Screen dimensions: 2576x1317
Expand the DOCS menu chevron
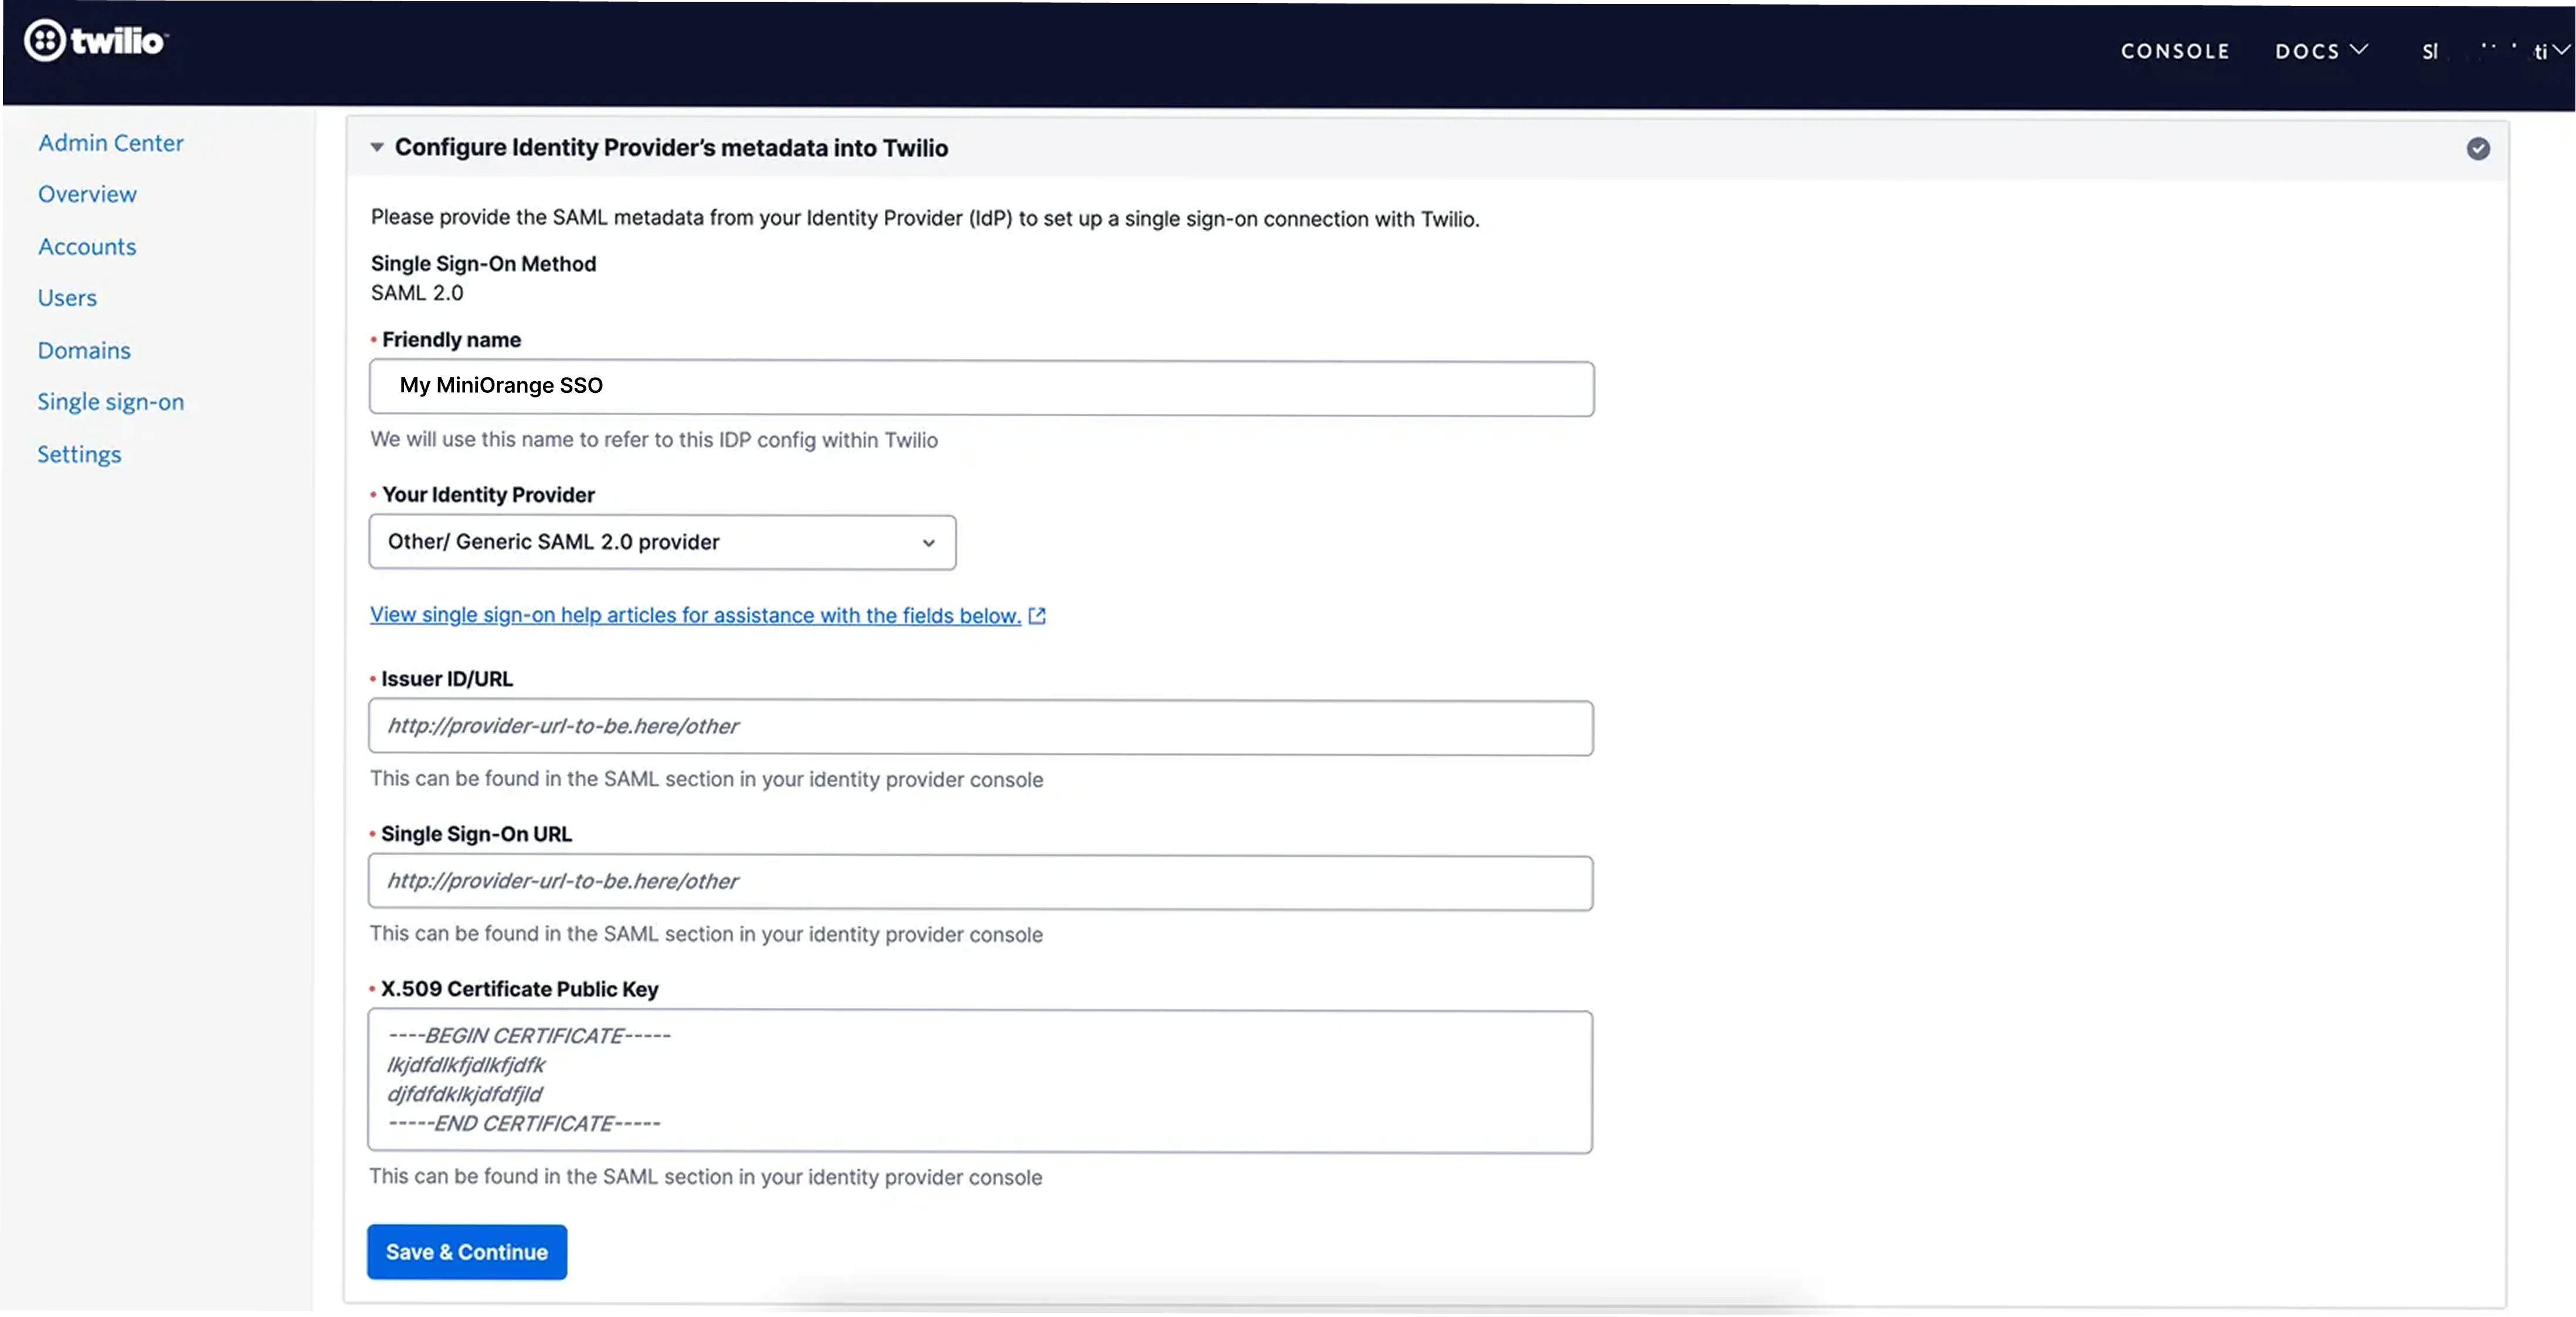[2358, 50]
